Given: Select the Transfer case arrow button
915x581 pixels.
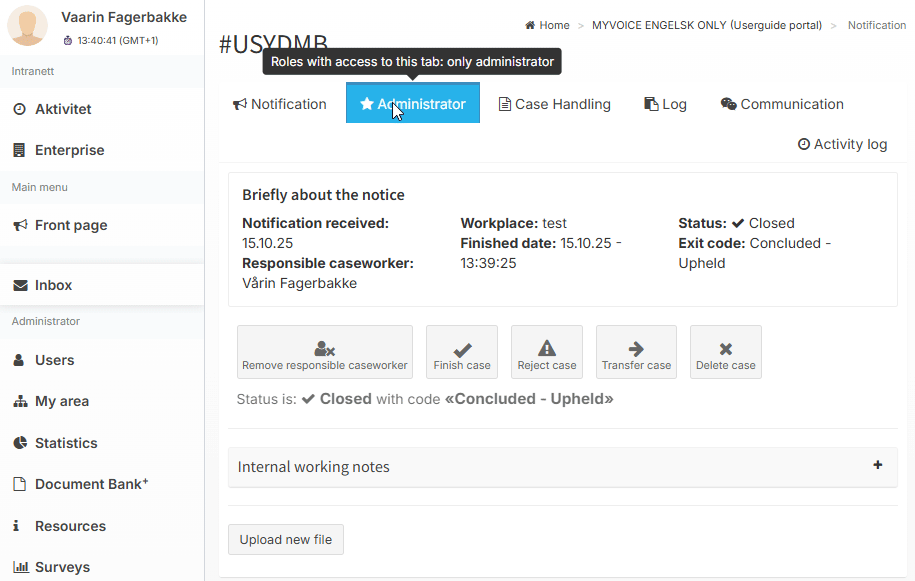Looking at the screenshot, I should (636, 352).
